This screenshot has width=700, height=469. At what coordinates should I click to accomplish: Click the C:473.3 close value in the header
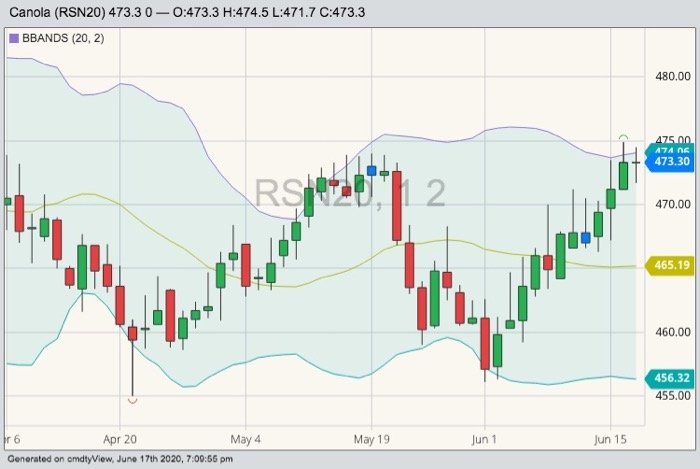pos(342,12)
